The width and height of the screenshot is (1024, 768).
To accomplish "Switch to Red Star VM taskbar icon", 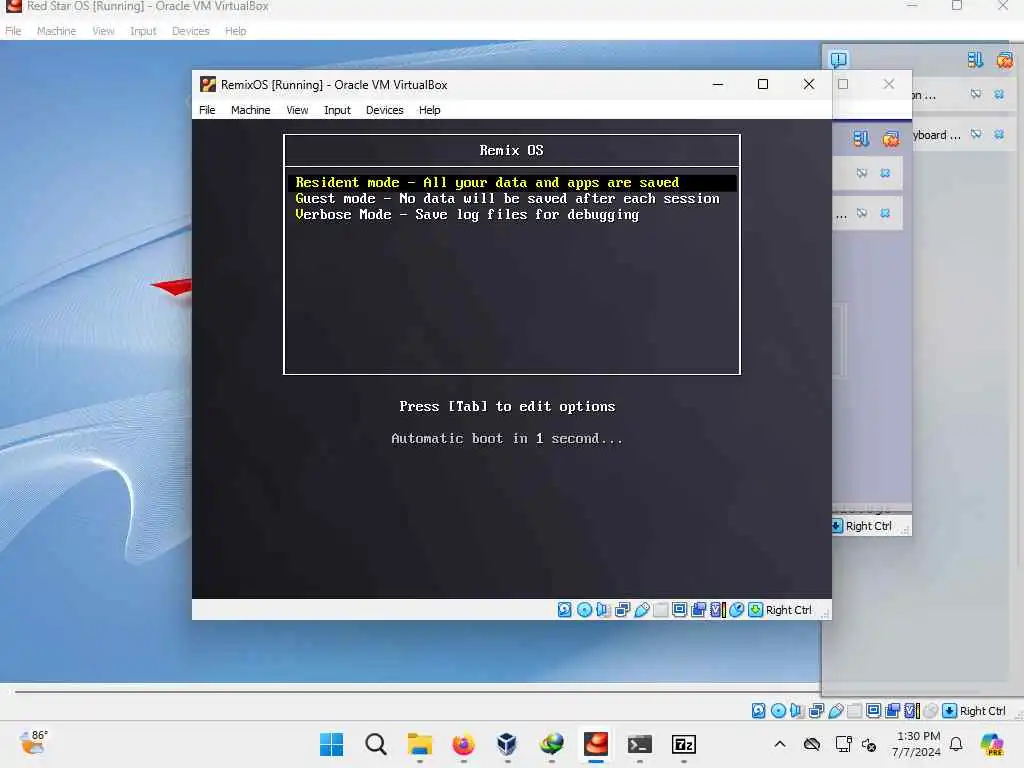I will point(596,744).
